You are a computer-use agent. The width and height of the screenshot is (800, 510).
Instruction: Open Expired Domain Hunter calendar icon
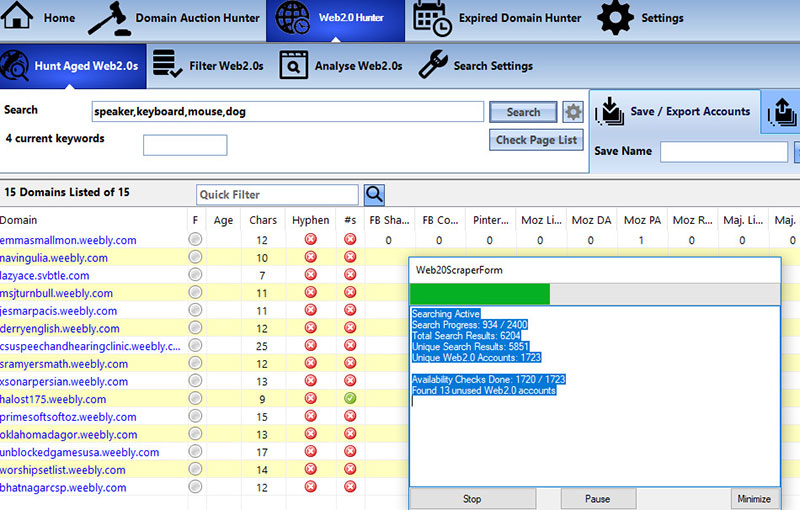tap(431, 19)
